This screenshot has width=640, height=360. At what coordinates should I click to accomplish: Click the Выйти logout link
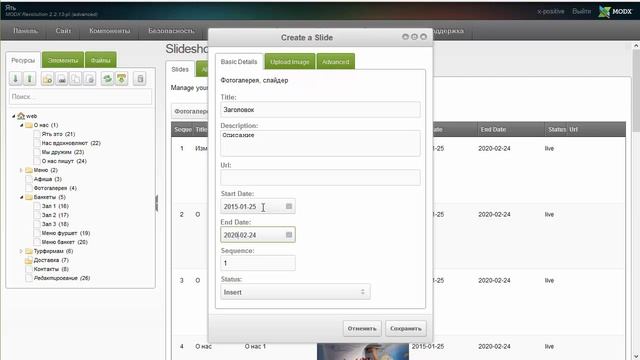[x=582, y=11]
